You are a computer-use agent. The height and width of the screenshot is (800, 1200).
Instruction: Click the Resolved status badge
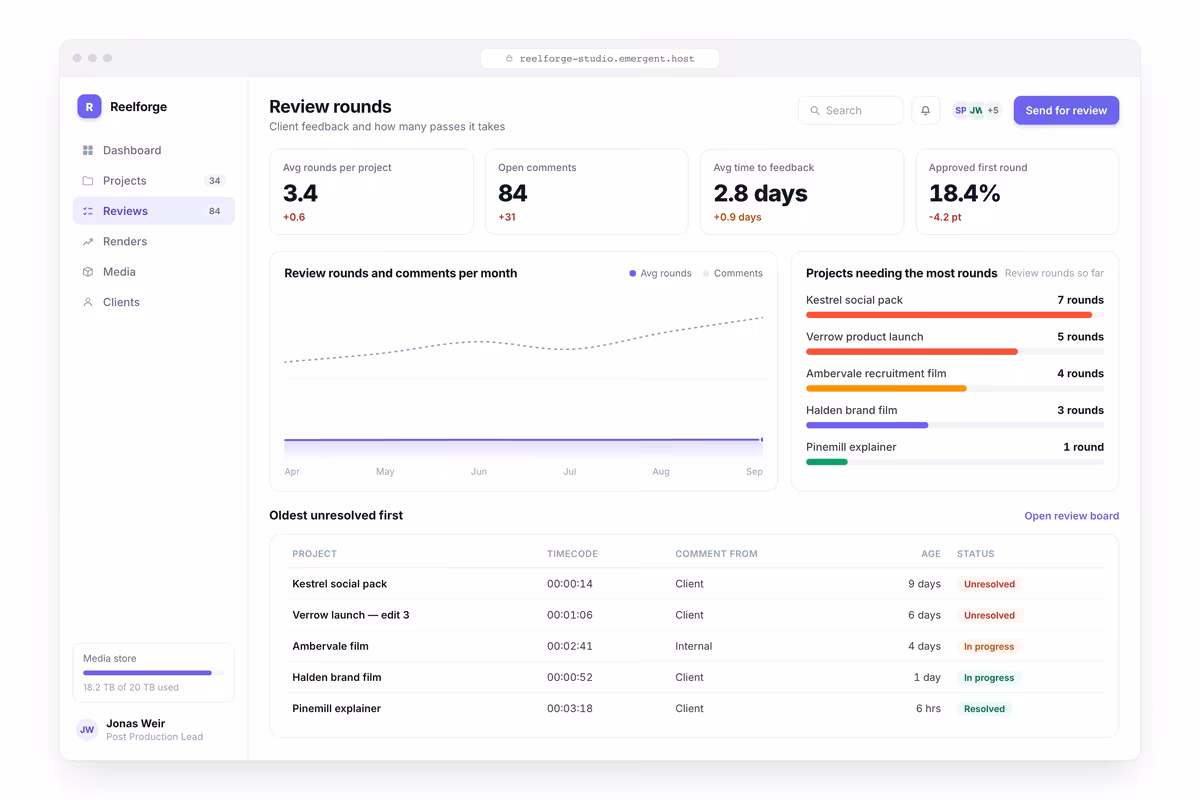click(984, 708)
